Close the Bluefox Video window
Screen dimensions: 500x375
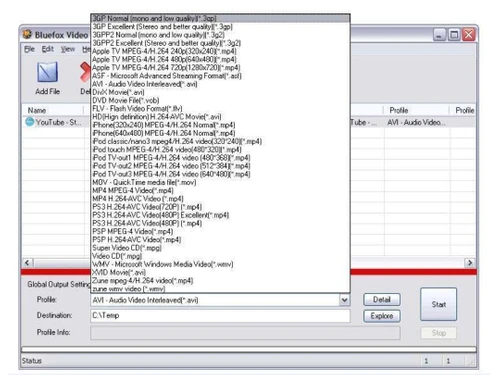click(x=469, y=35)
